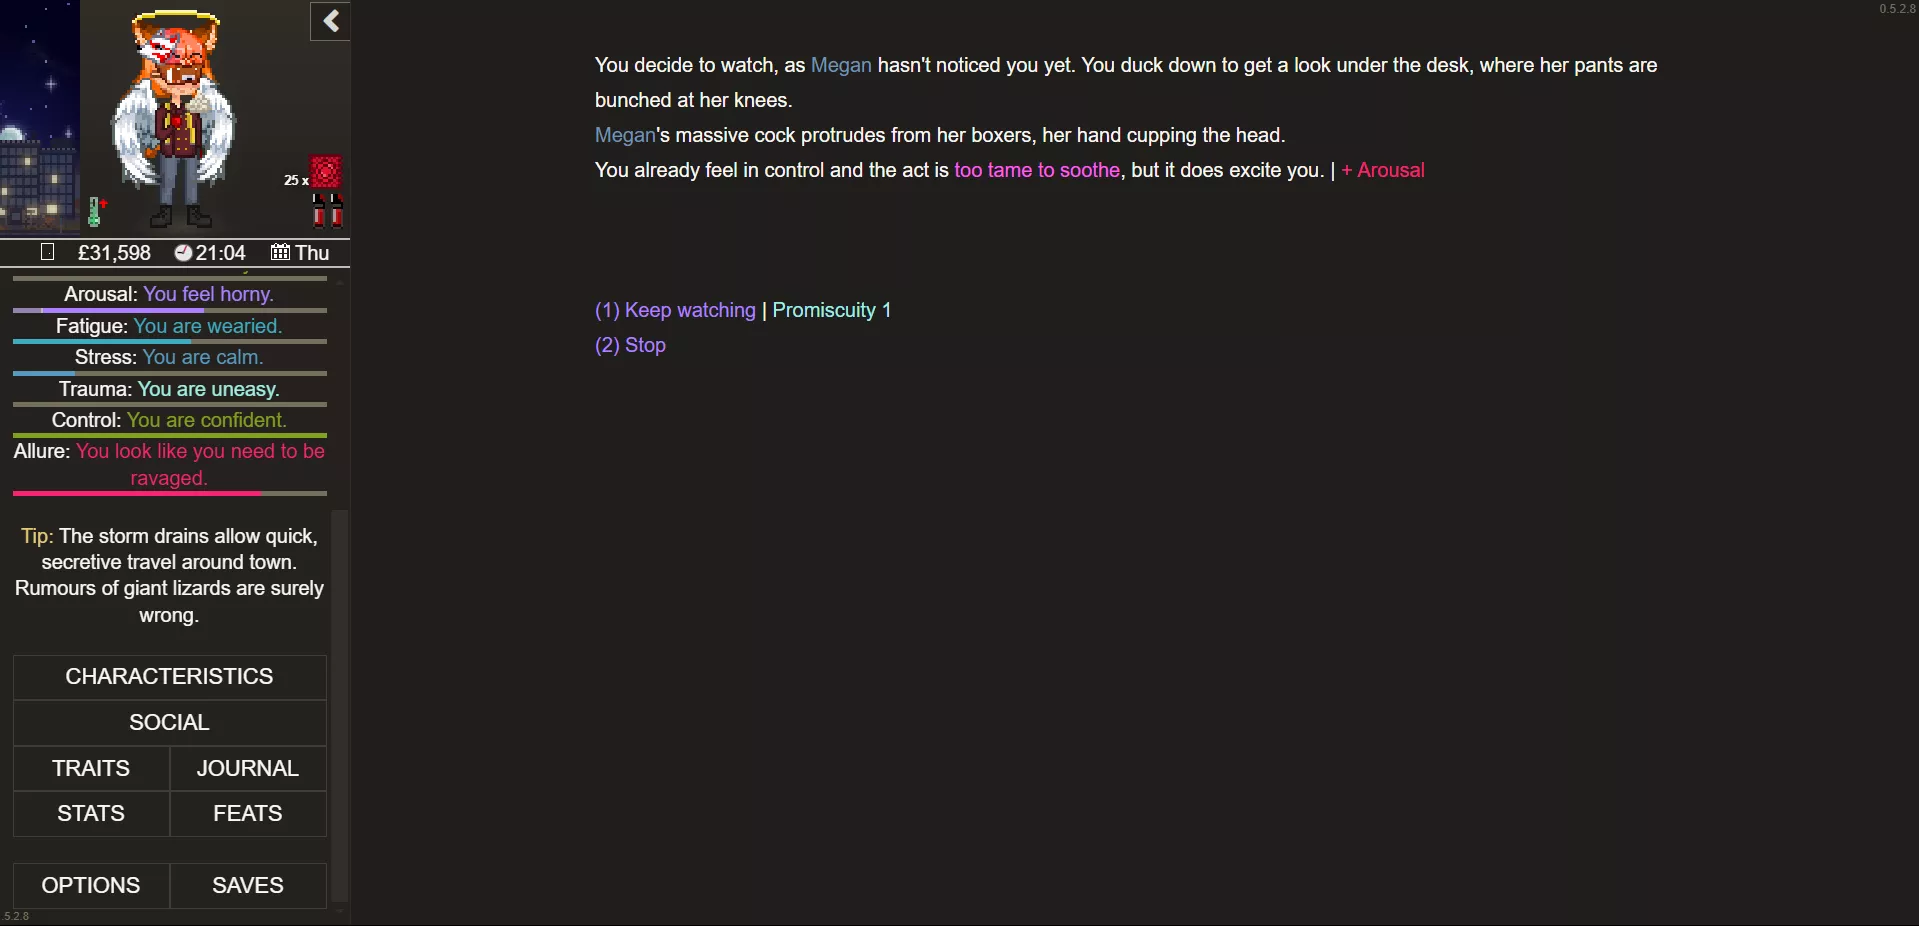The image size is (1919, 926).
Task: Collapse the sidebar with the arrow button
Action: pos(330,21)
